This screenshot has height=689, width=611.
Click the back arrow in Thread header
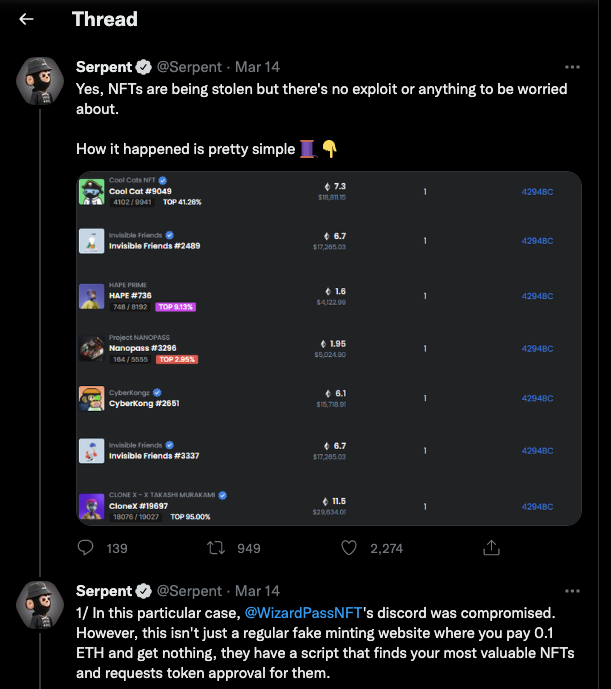click(x=27, y=19)
